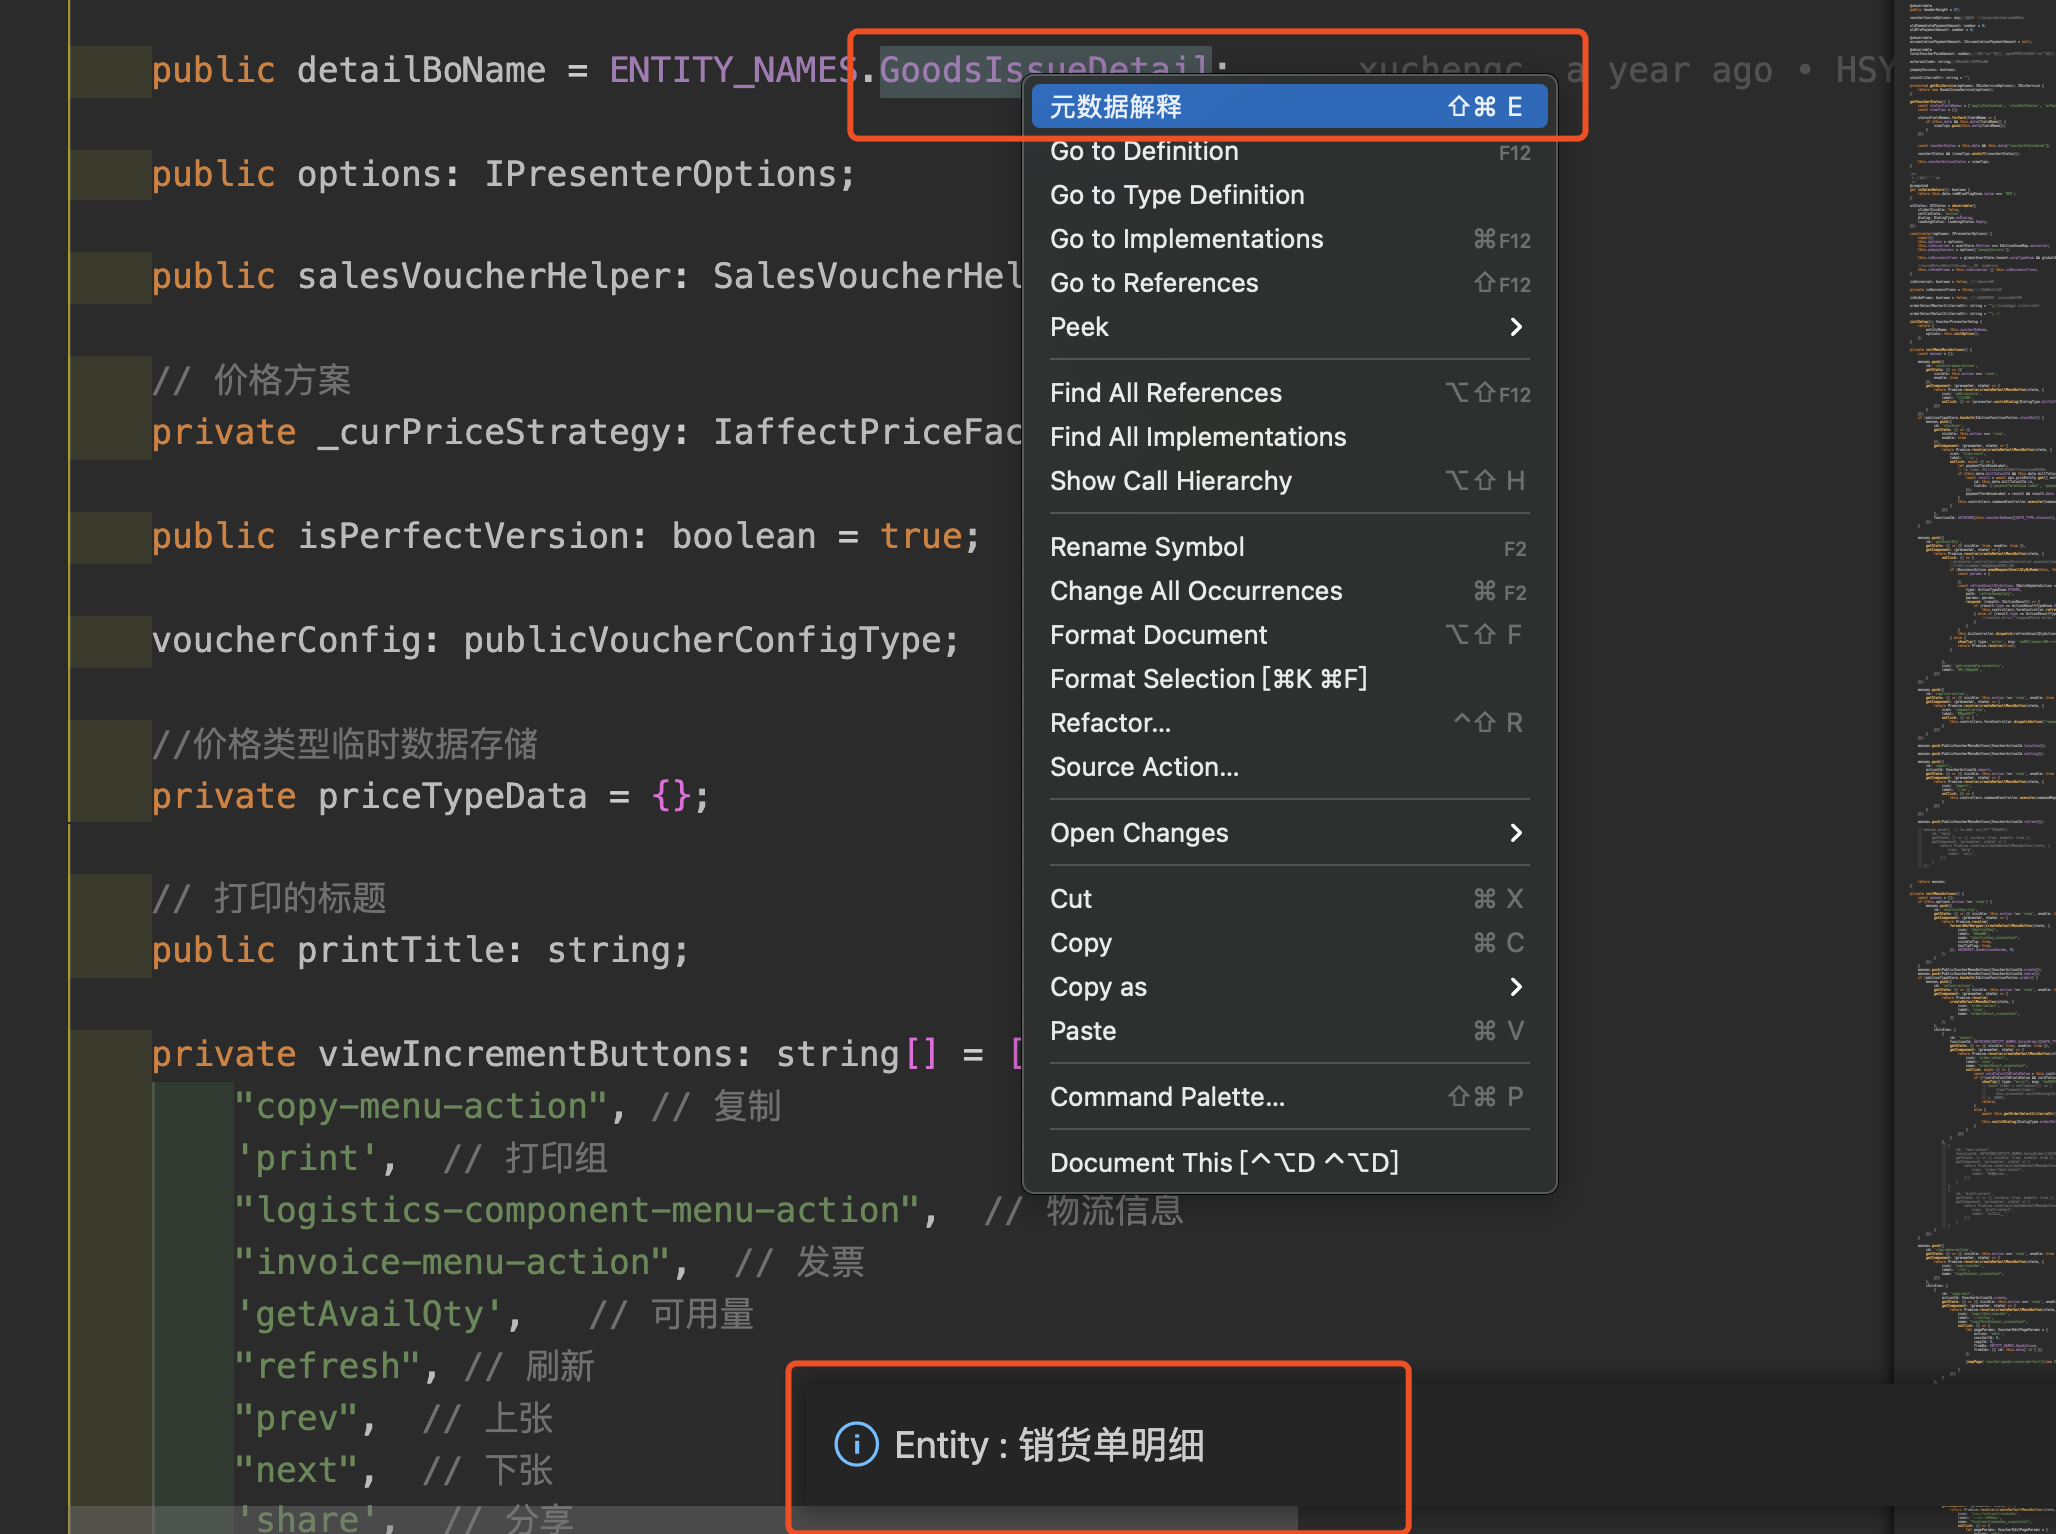2056x1534 pixels.
Task: Open the Copy as submenu
Action: pos(1289,987)
